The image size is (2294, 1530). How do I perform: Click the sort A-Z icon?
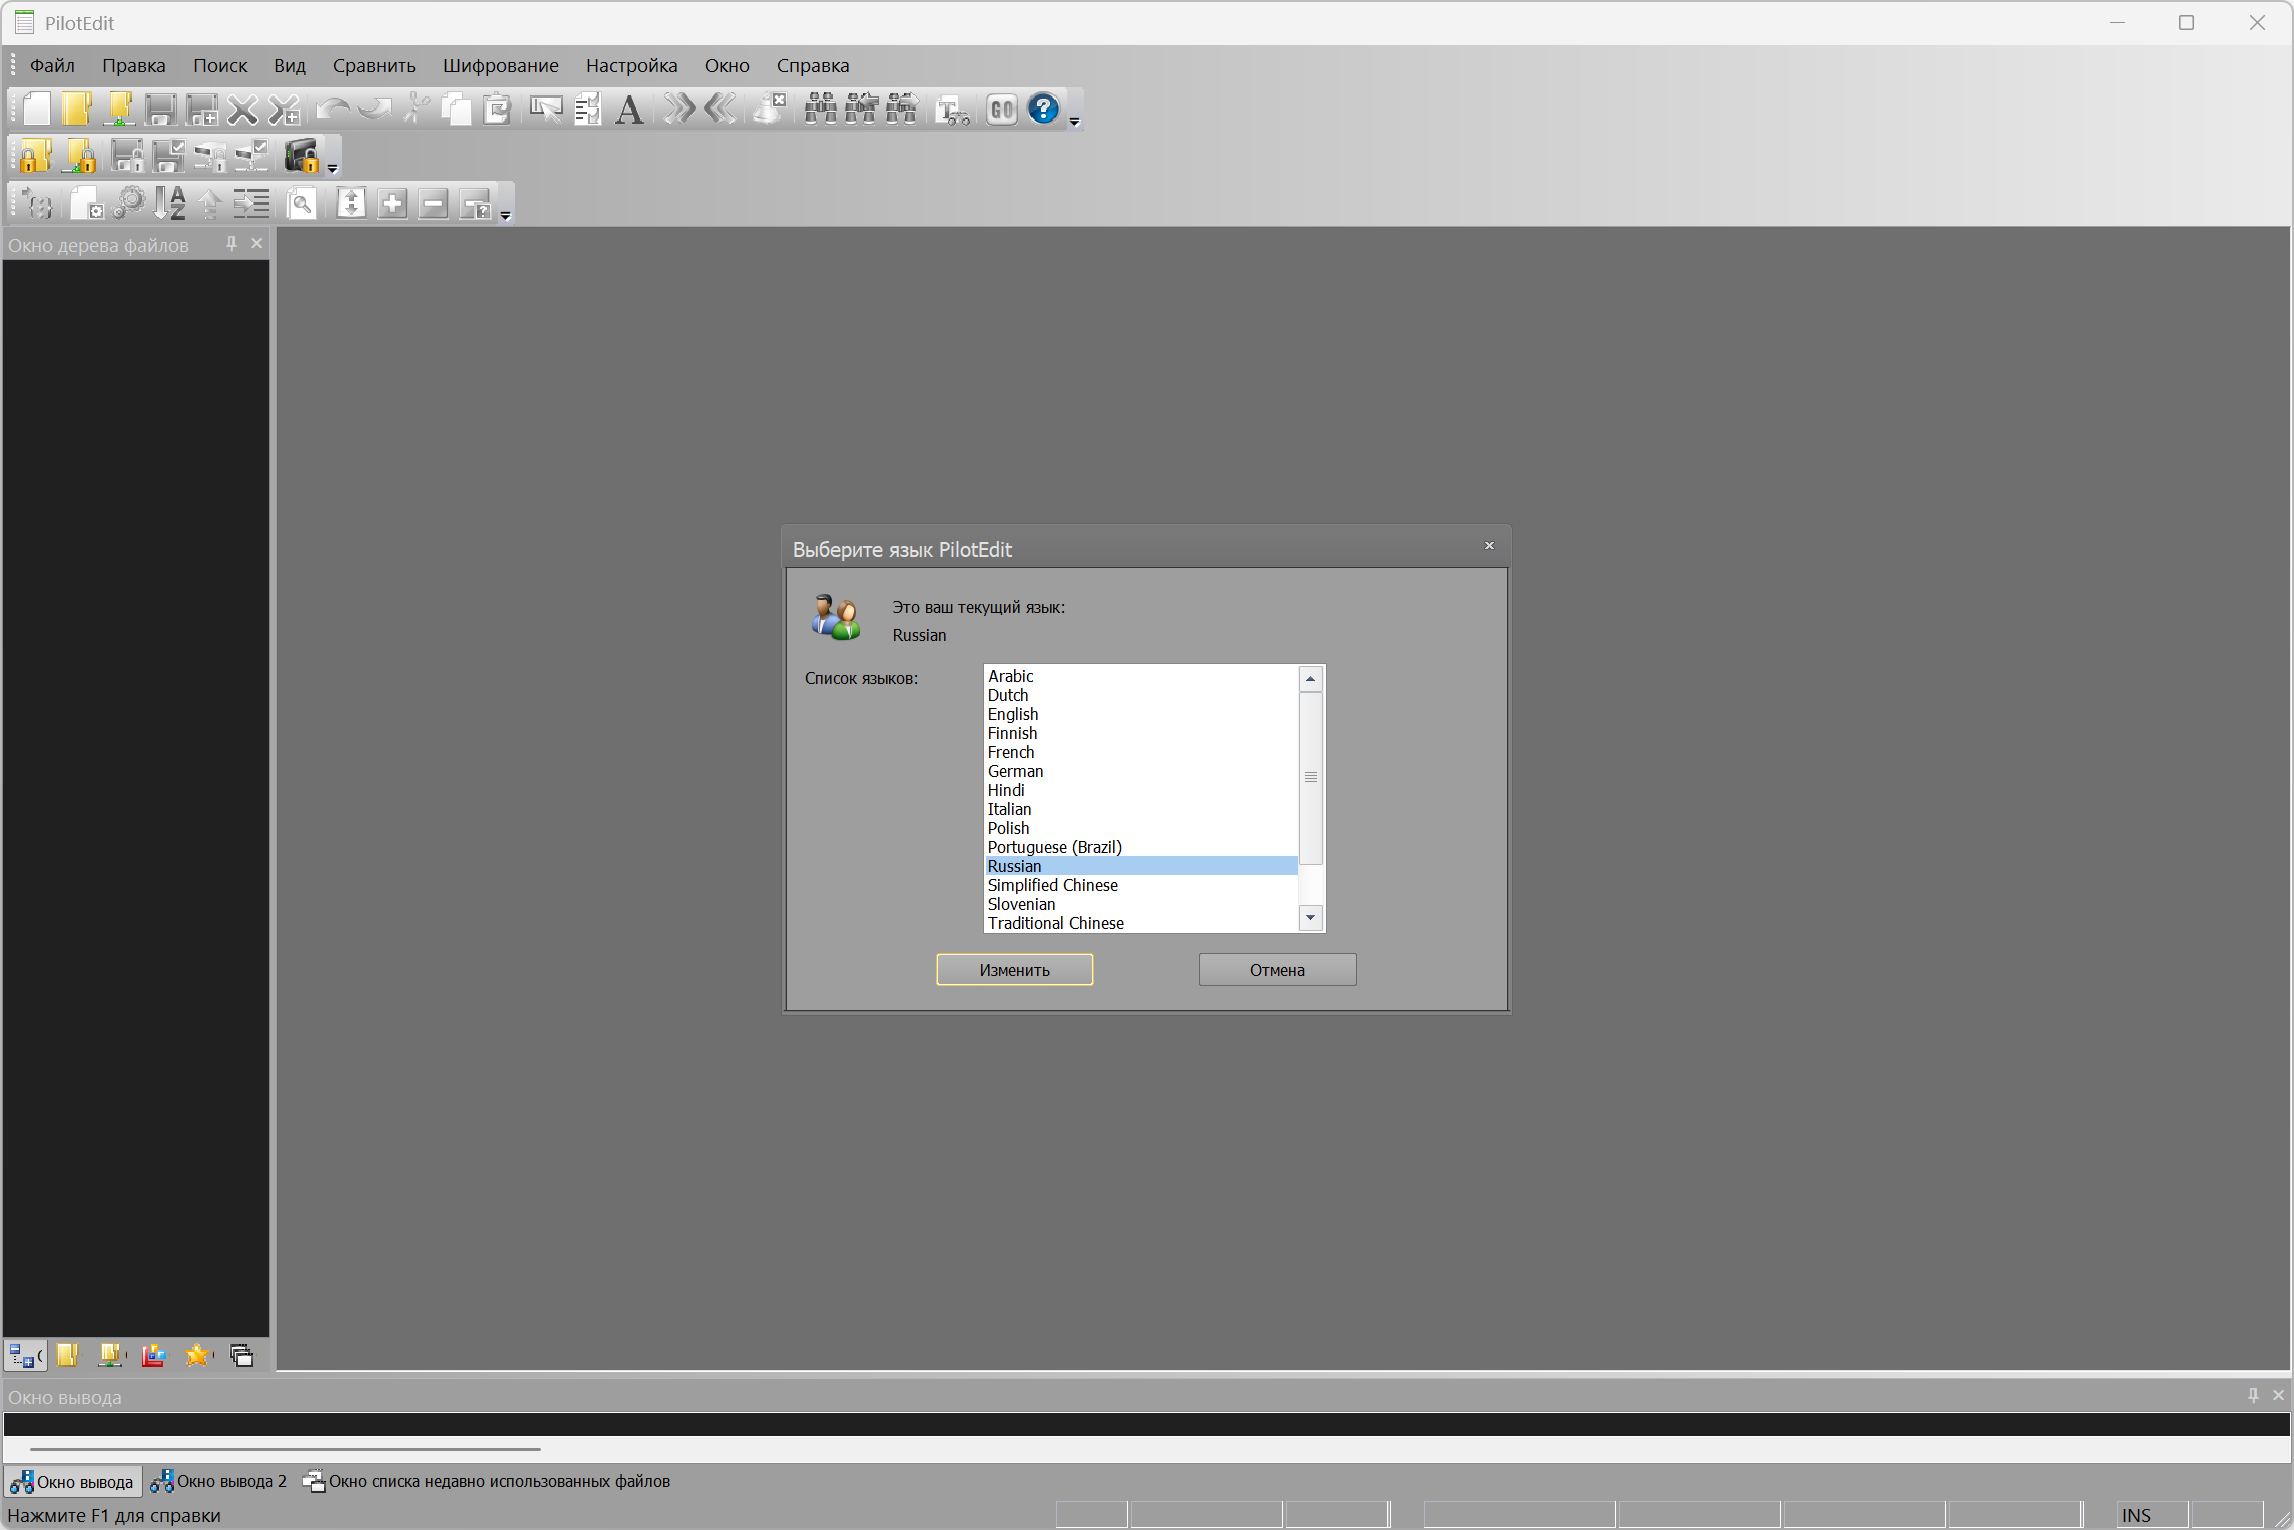click(170, 204)
